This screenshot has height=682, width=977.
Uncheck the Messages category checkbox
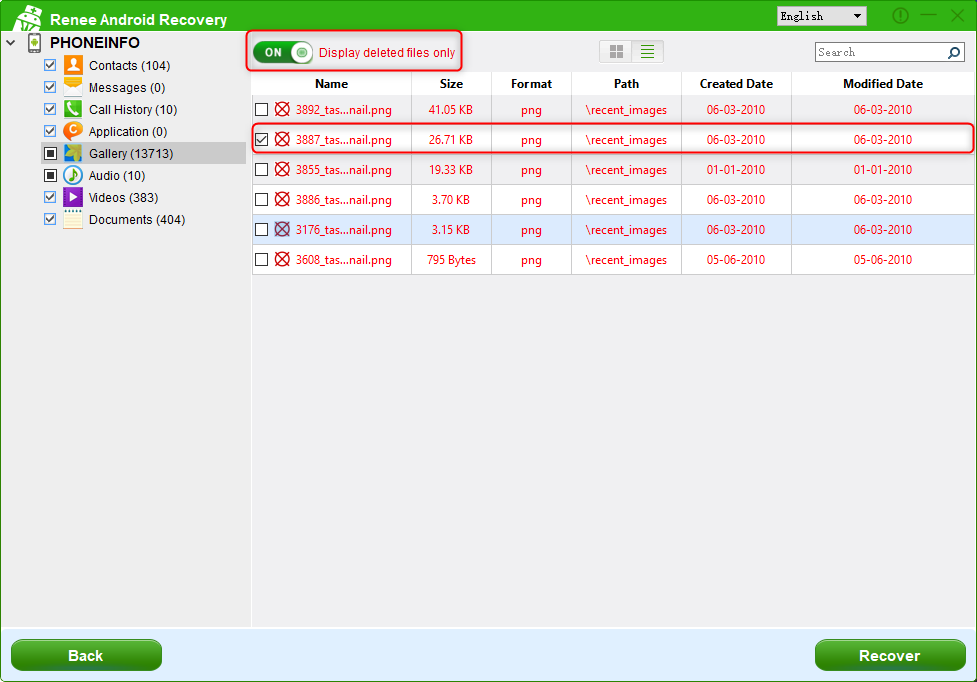click(x=50, y=88)
